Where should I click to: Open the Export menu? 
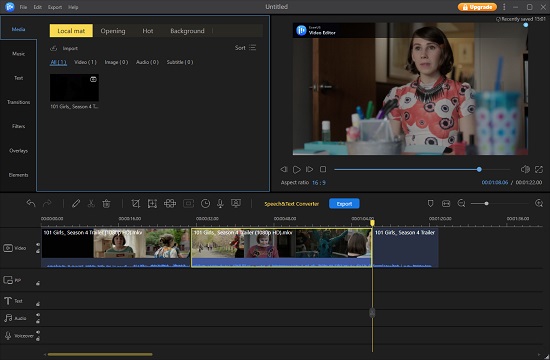(55, 7)
